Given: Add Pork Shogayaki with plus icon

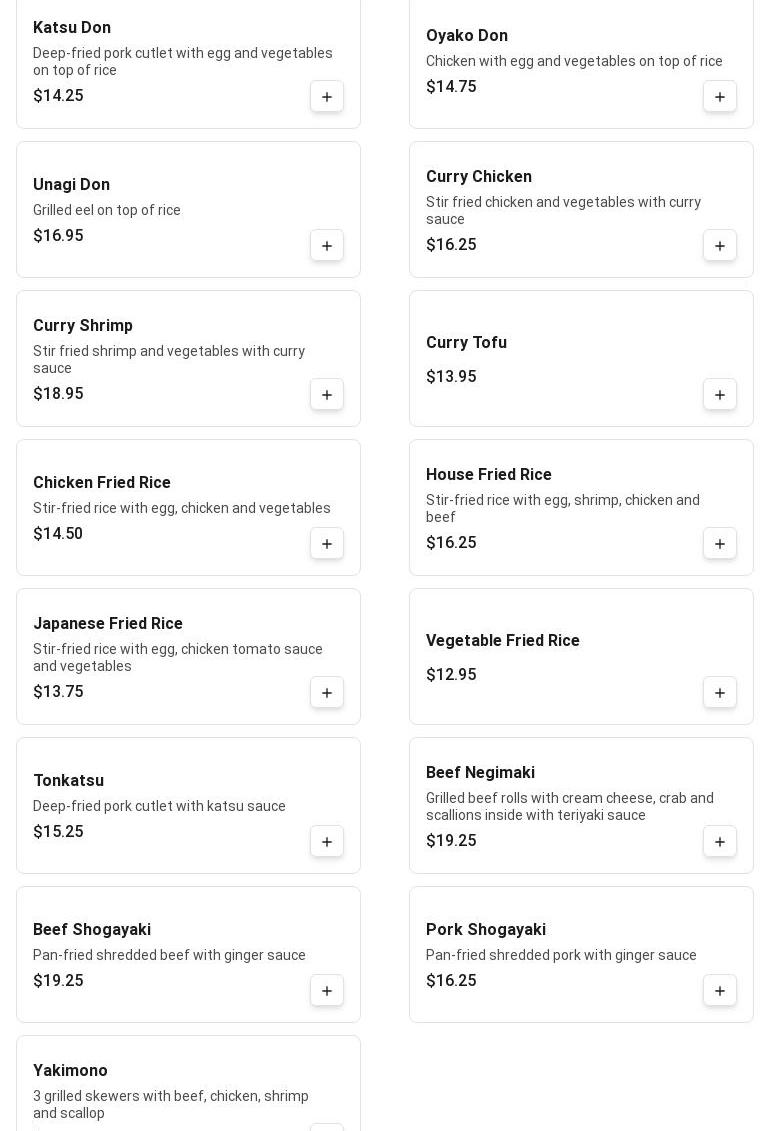Looking at the screenshot, I should (720, 991).
